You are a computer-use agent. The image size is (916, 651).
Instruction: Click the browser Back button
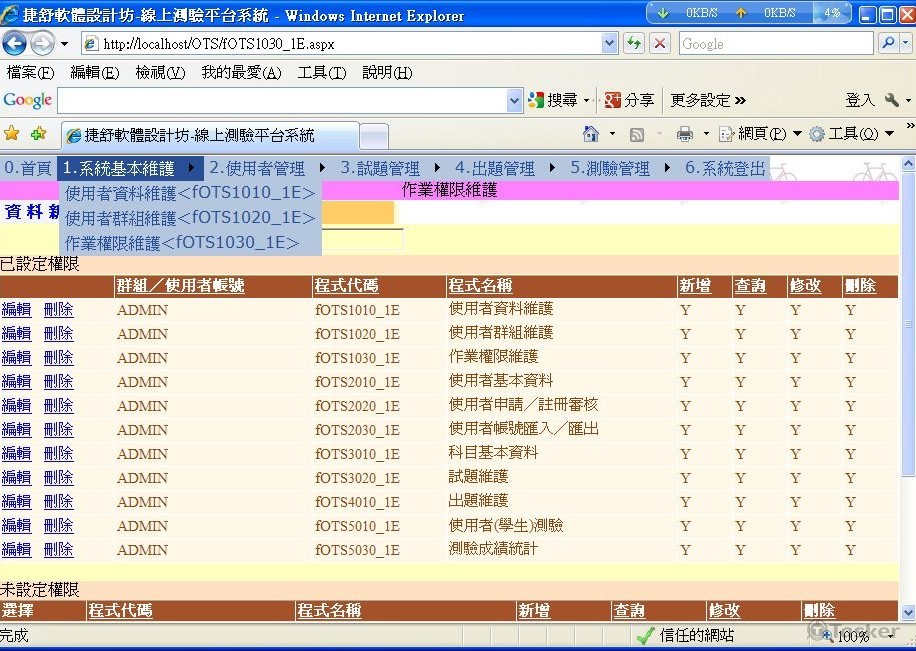click(15, 44)
